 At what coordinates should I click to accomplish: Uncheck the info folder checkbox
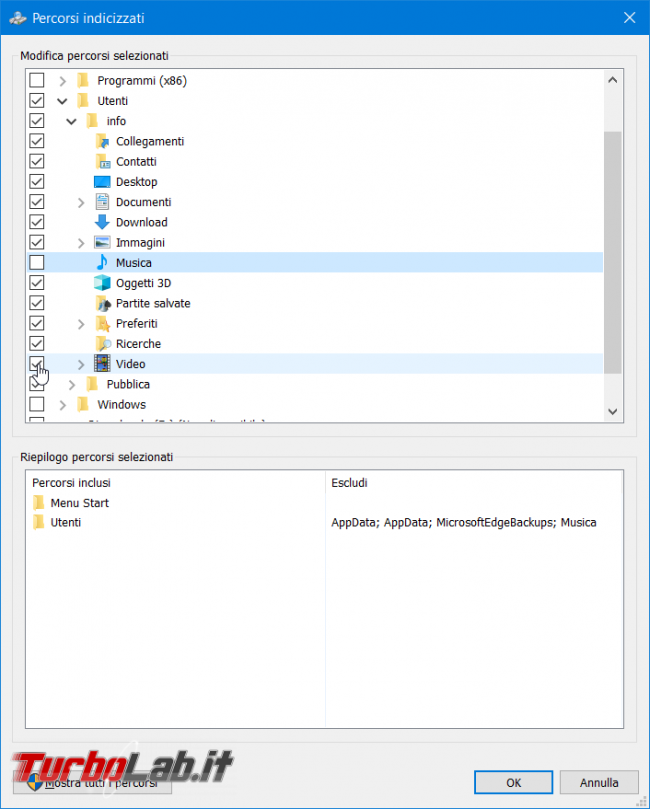(37, 121)
